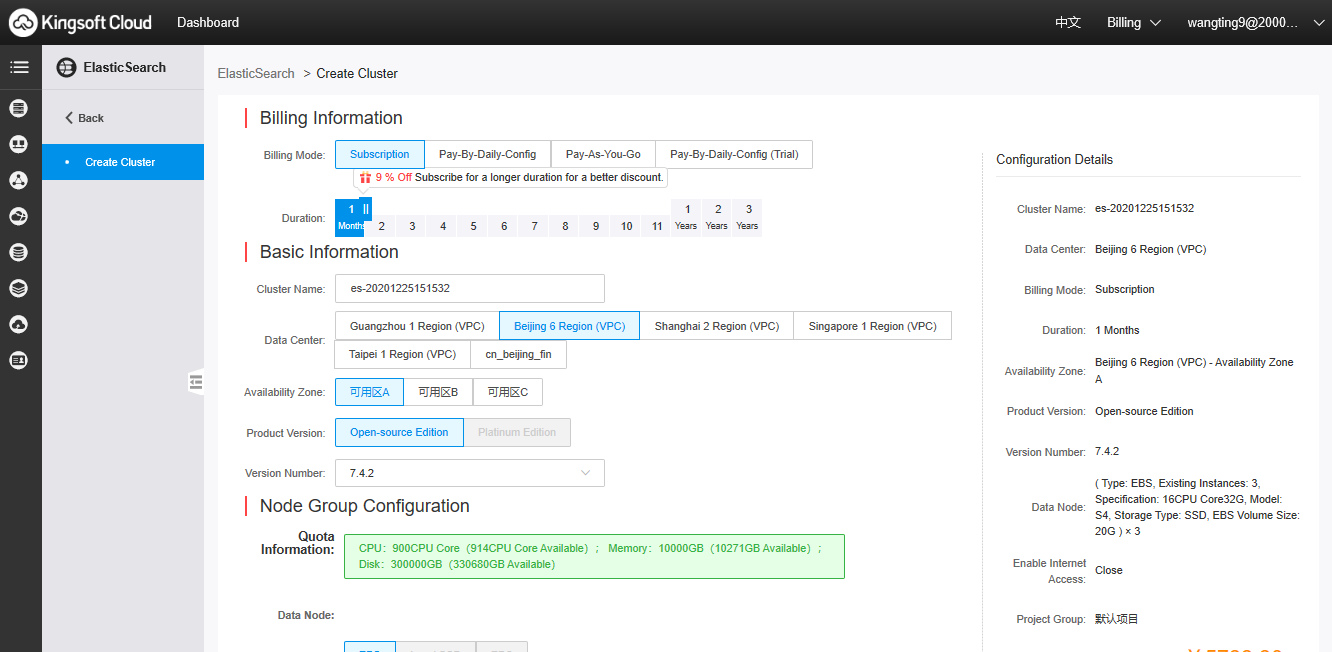Go back using the Back link
Image resolution: width=1332 pixels, height=652 pixels.
pos(85,118)
